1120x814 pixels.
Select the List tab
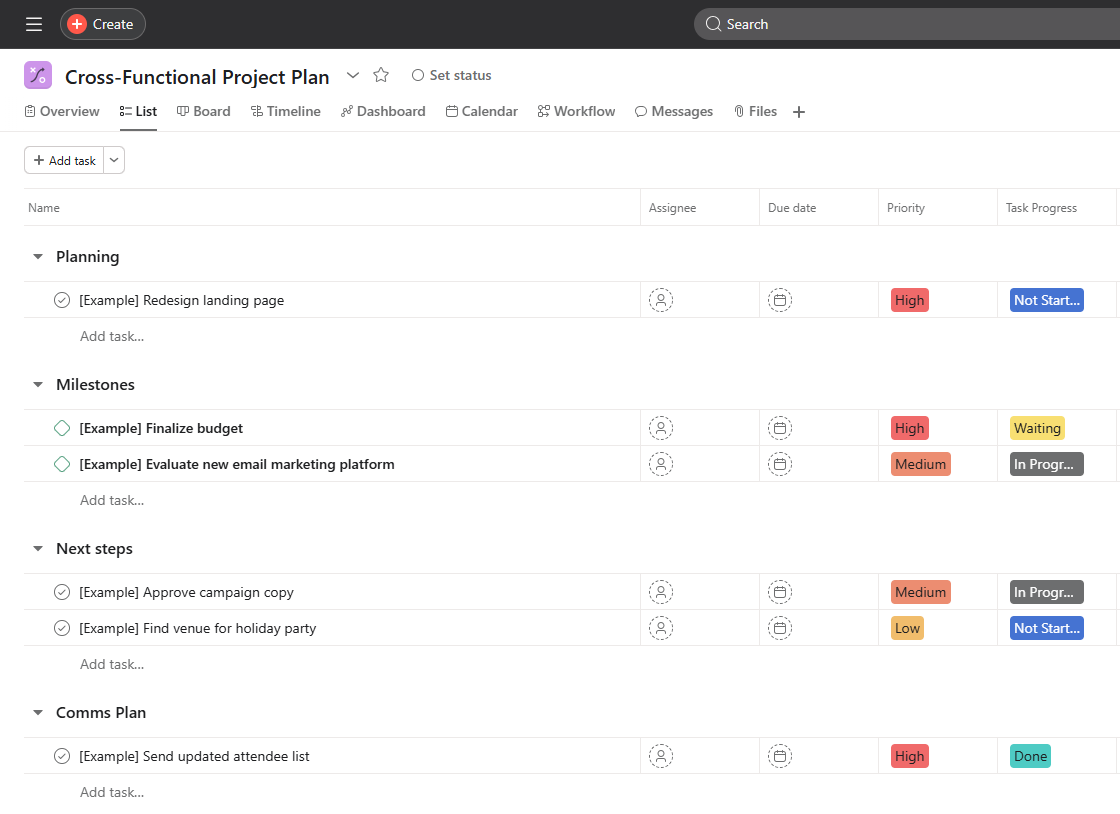[139, 111]
